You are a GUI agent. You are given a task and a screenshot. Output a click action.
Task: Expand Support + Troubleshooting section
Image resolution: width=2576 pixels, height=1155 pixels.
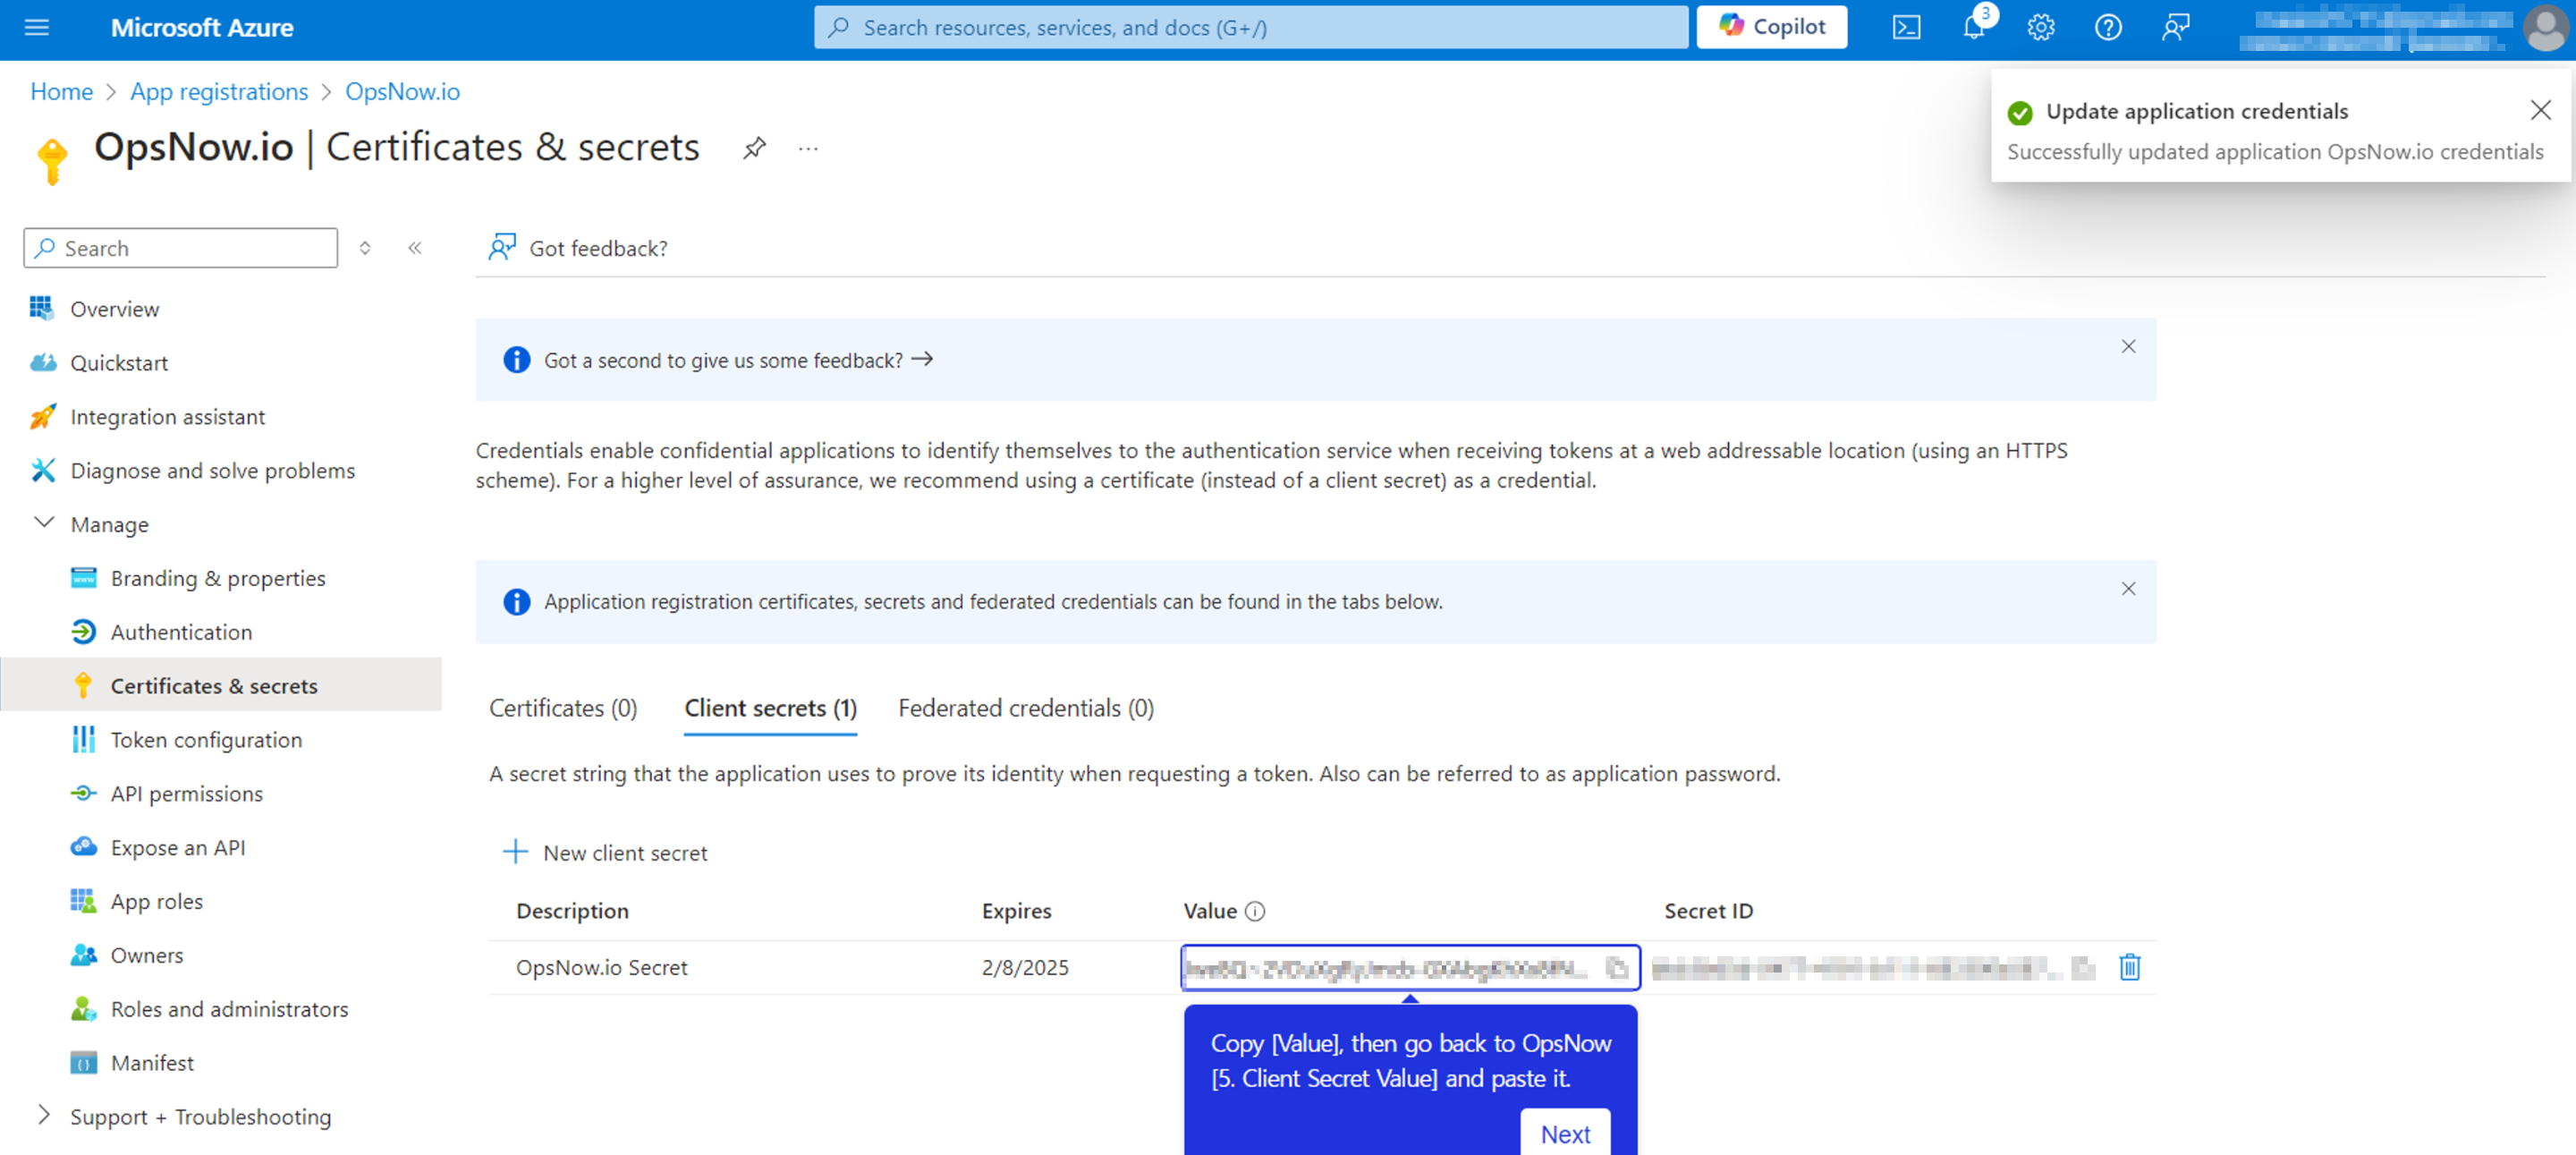(x=44, y=1115)
